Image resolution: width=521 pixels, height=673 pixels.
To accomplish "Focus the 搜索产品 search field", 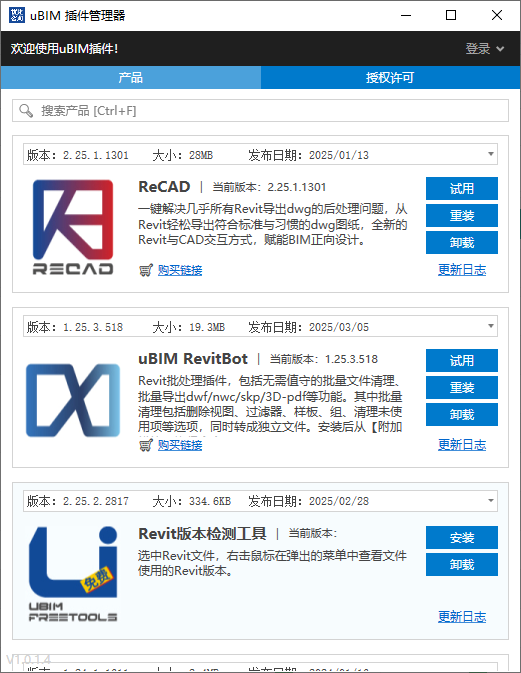I will pyautogui.click(x=260, y=111).
